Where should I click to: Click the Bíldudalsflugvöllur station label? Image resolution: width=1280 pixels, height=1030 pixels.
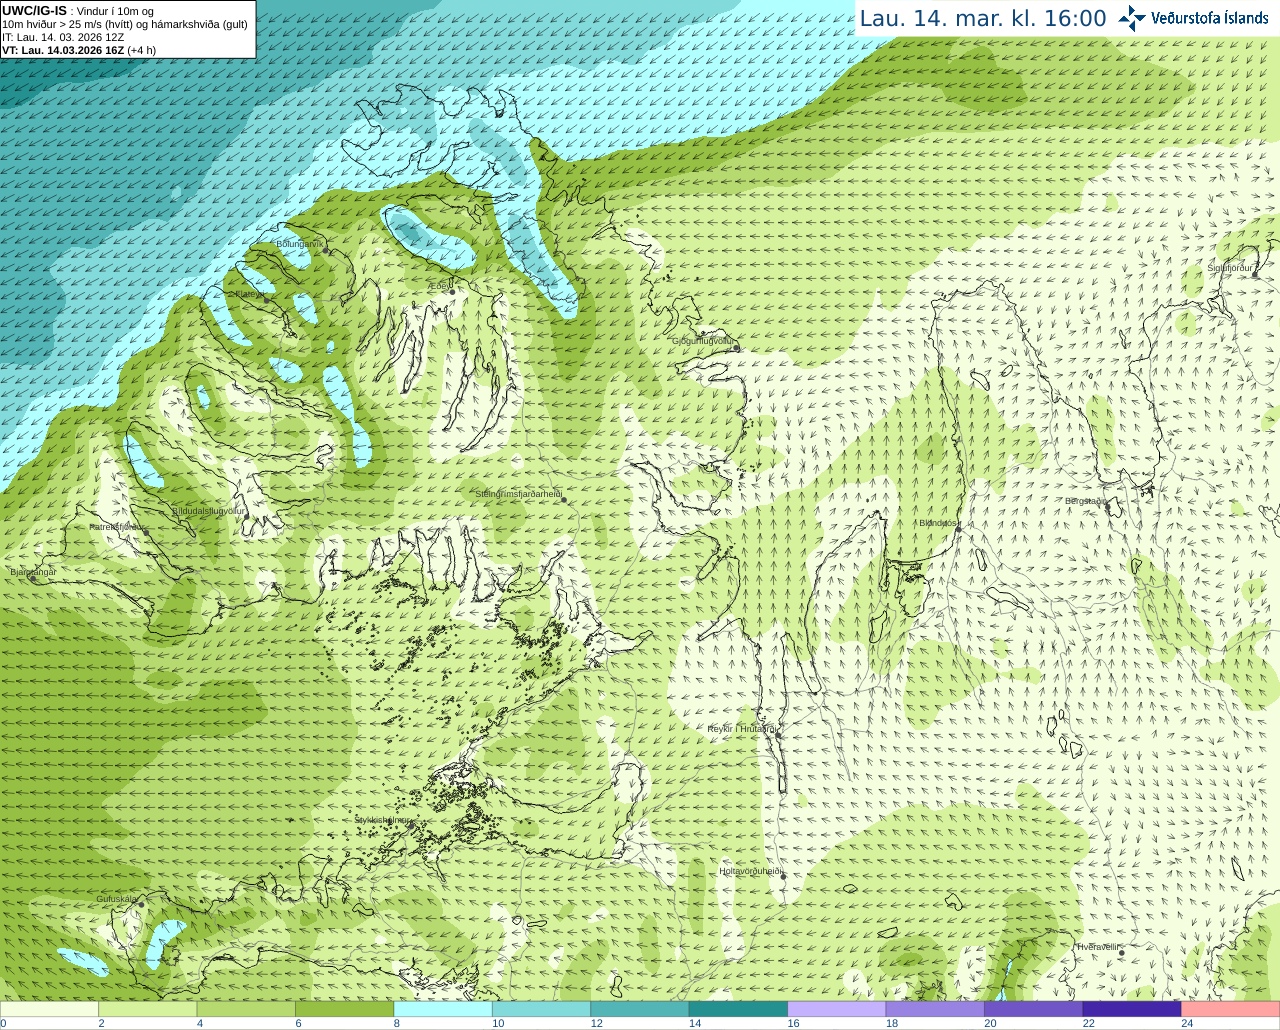coord(208,510)
